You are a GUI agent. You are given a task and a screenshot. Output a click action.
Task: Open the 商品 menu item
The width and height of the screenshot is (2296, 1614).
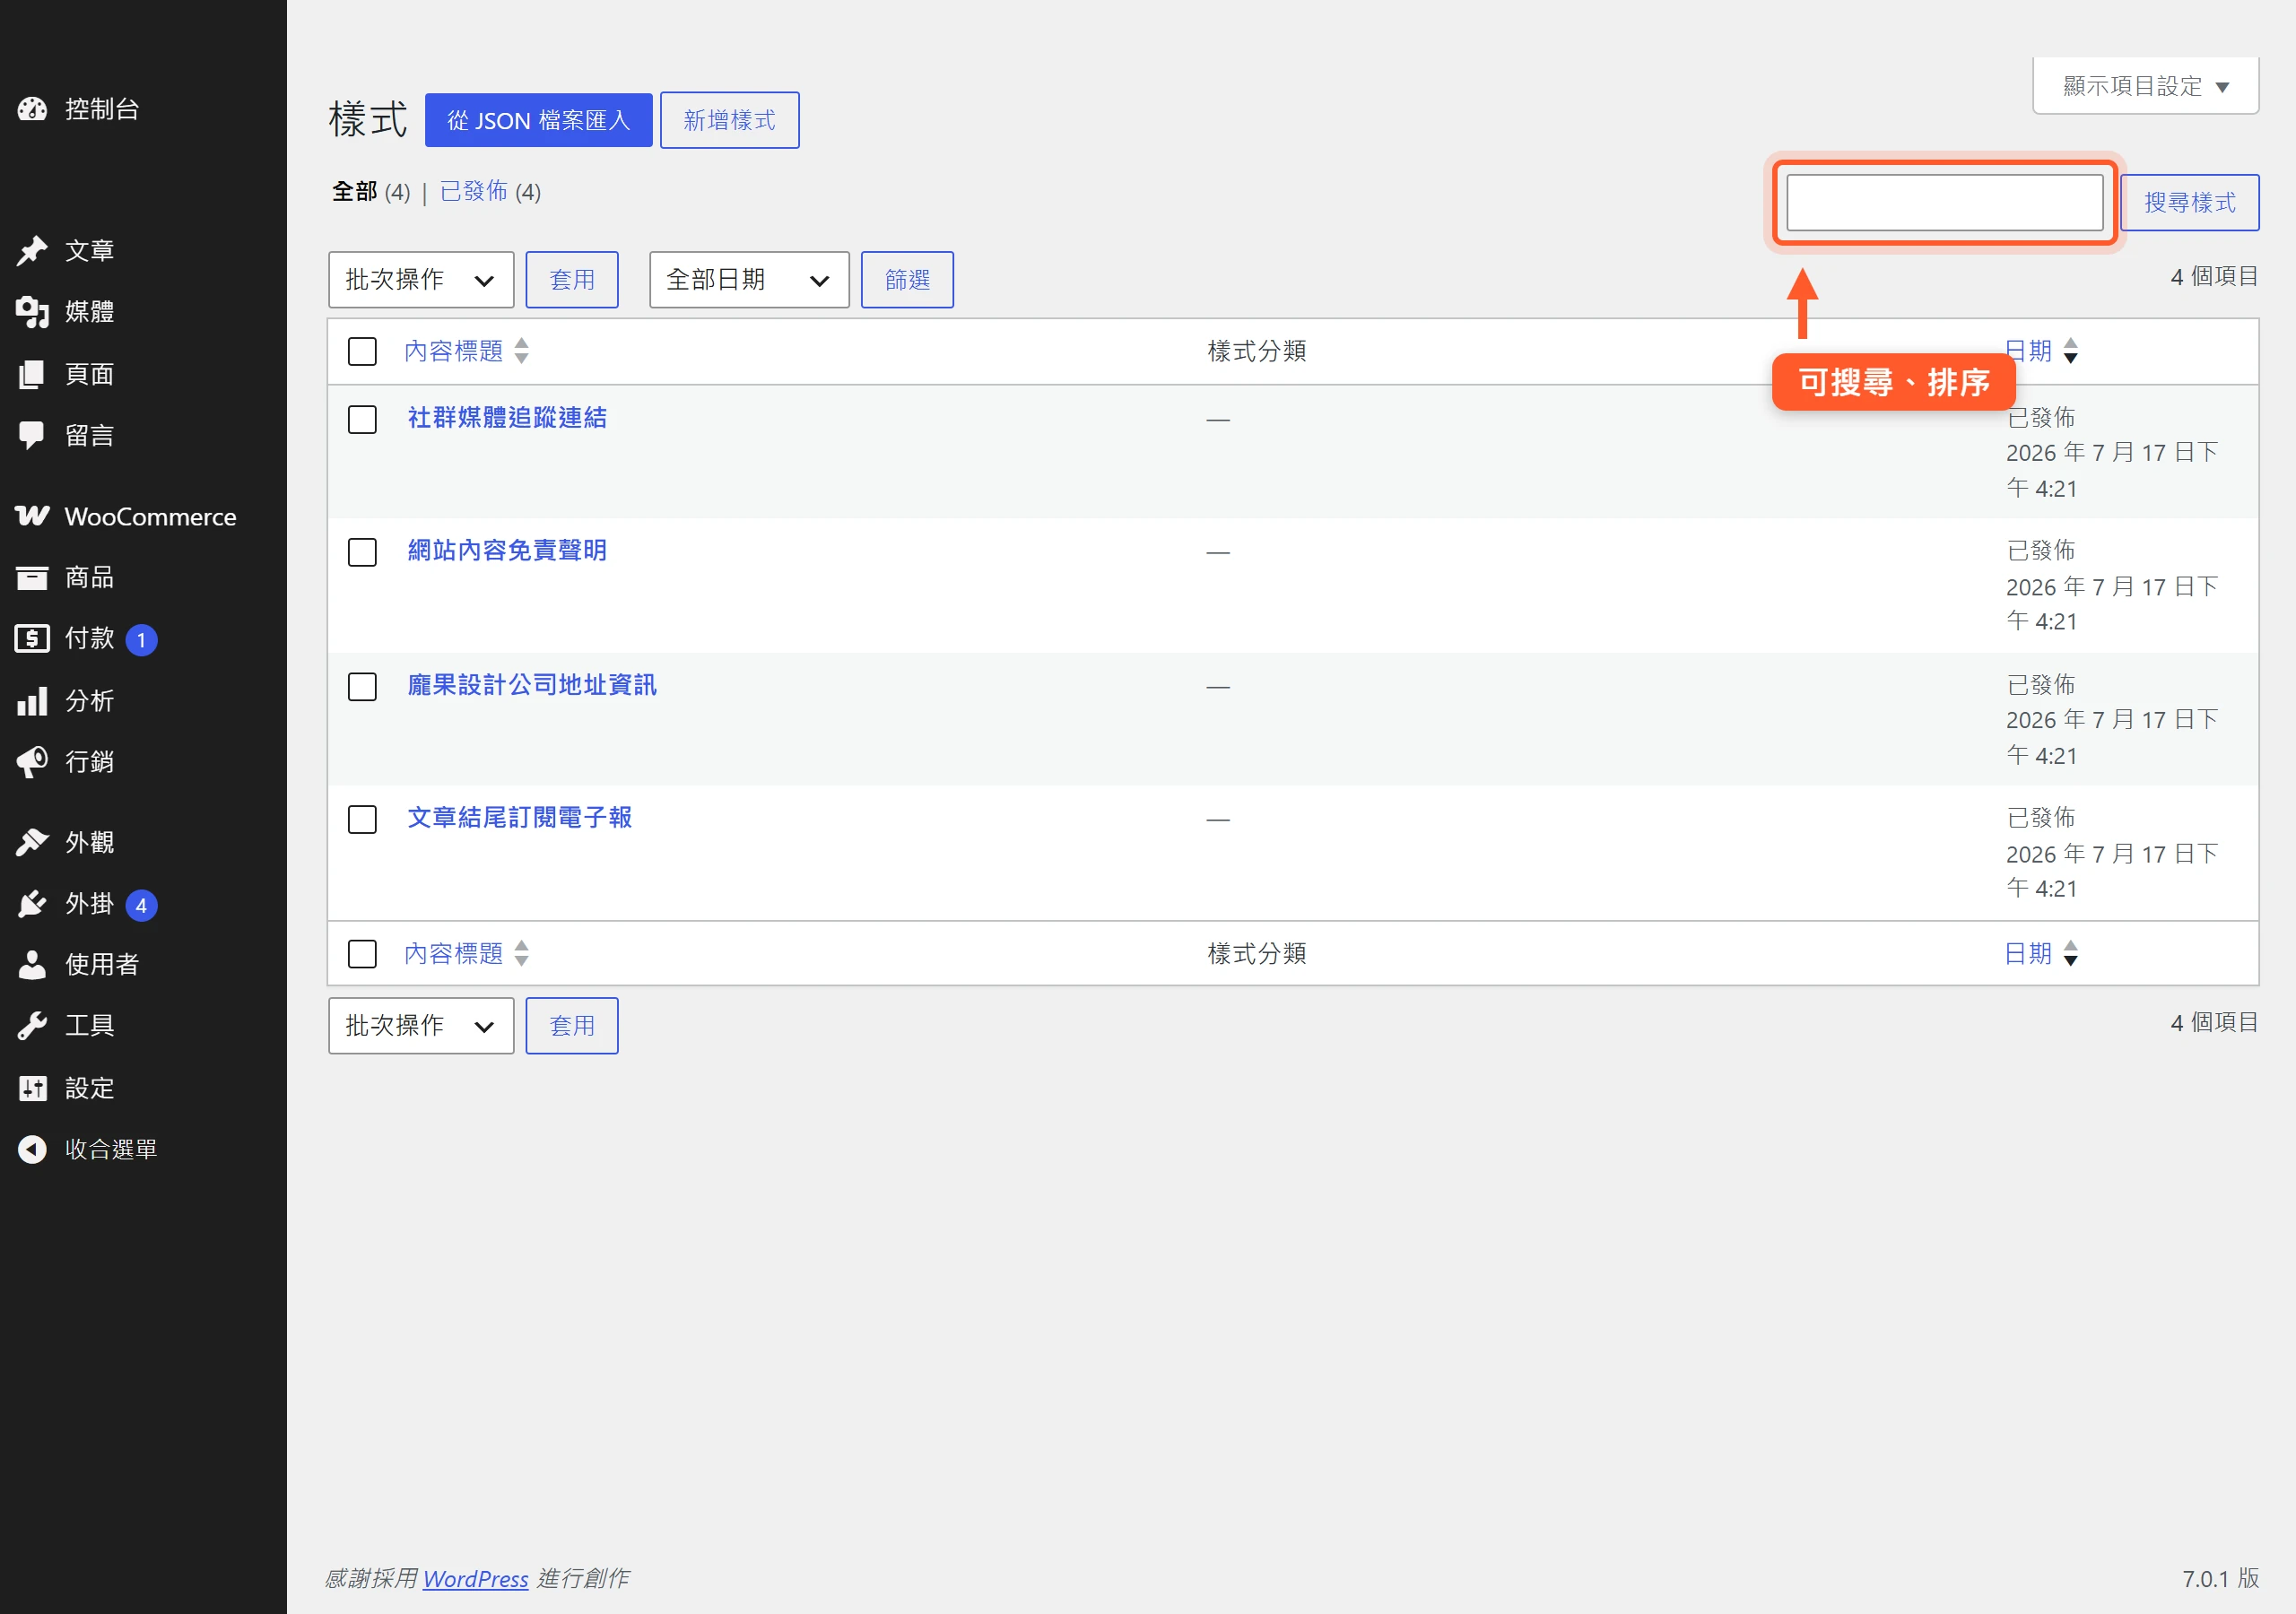click(143, 577)
